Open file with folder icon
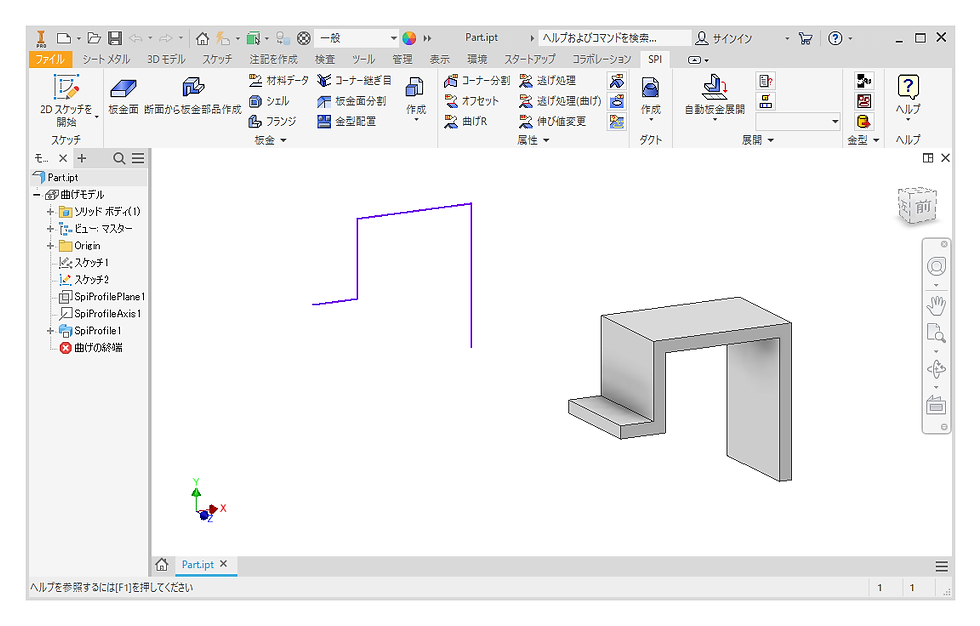This screenshot has height=626, width=980. 94,38
